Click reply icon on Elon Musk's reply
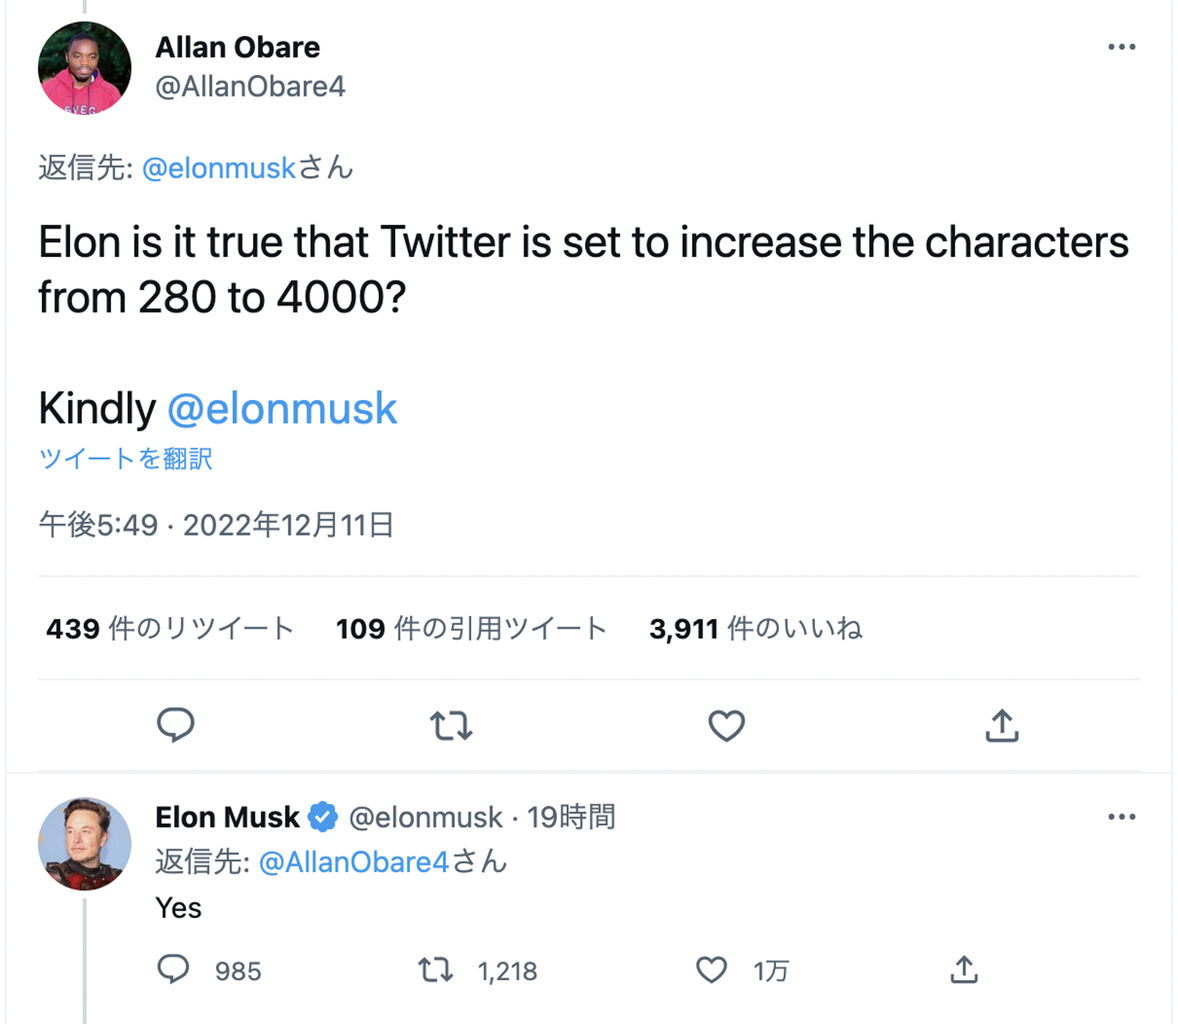Image resolution: width=1178 pixels, height=1024 pixels. pos(174,969)
